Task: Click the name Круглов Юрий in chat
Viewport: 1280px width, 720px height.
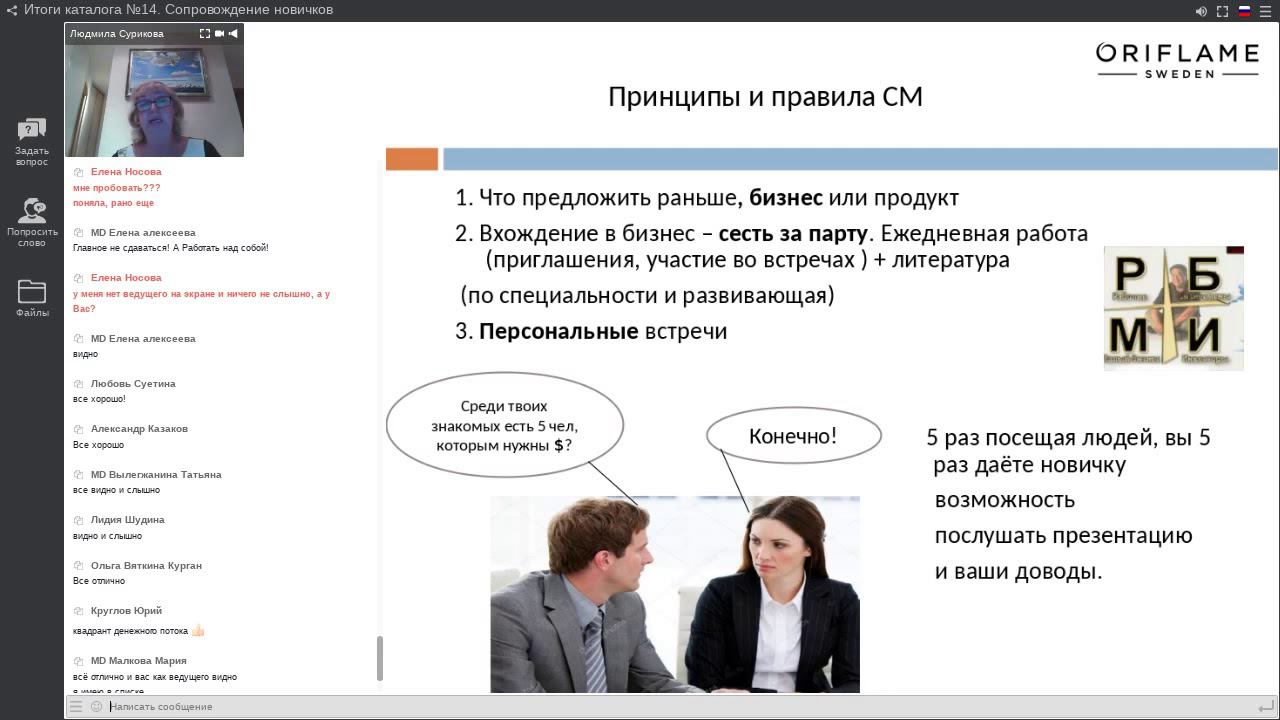Action: pos(126,611)
